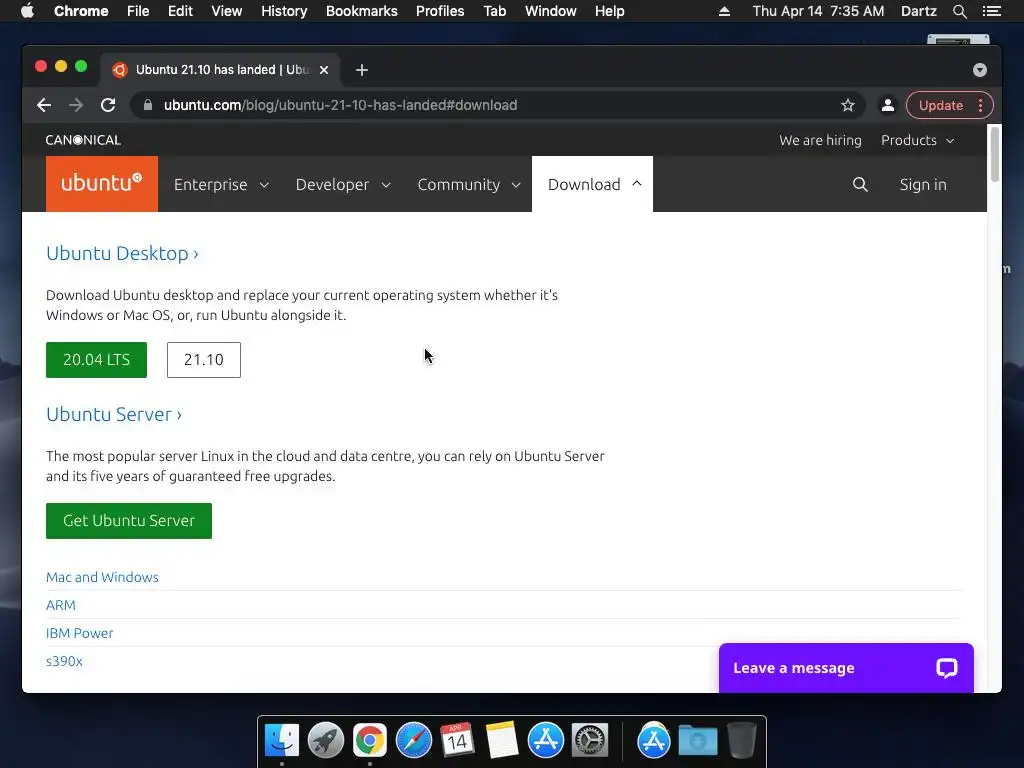Open the ARM link

(x=61, y=605)
